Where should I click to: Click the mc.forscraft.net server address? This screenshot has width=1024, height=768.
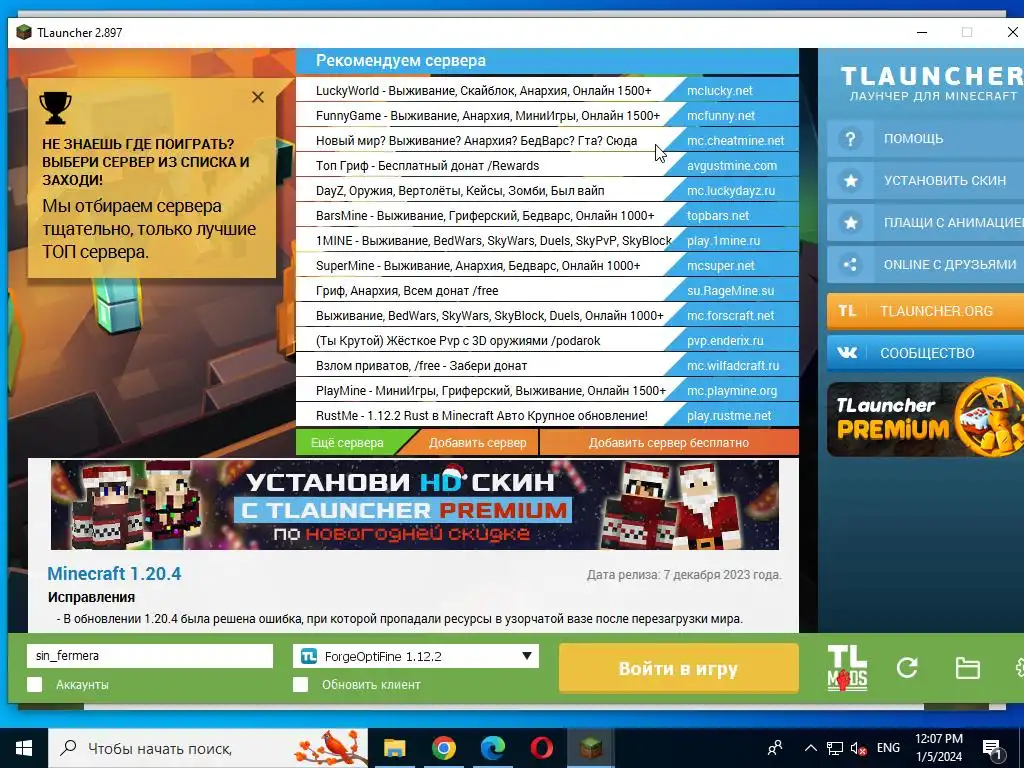point(730,315)
